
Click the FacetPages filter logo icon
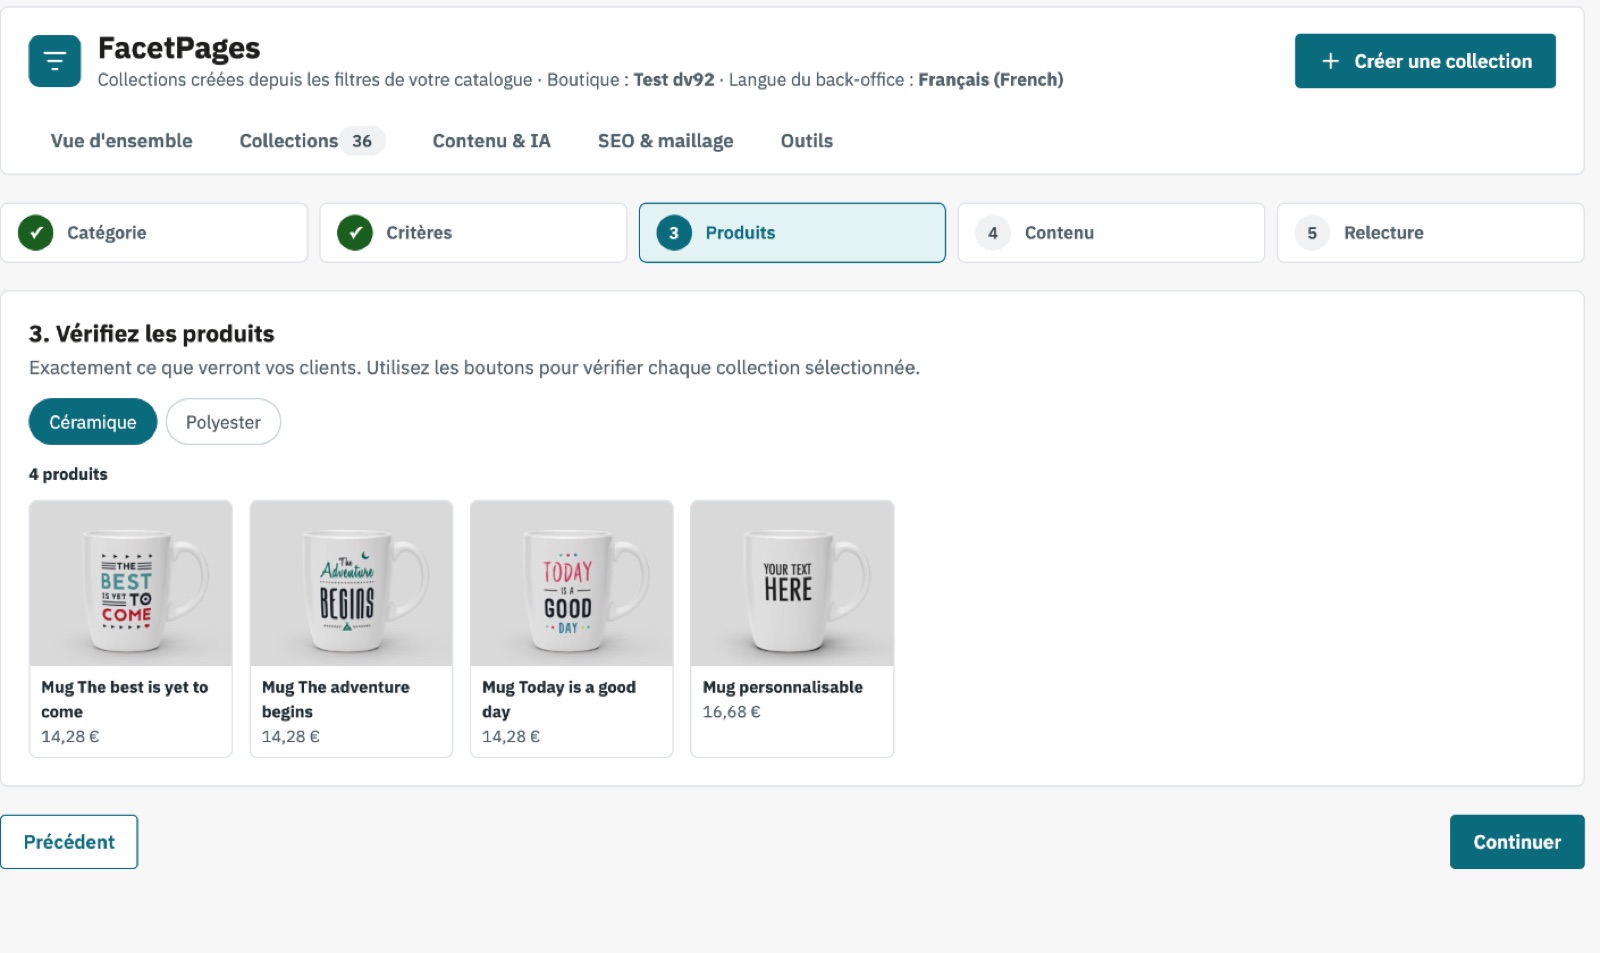point(55,61)
